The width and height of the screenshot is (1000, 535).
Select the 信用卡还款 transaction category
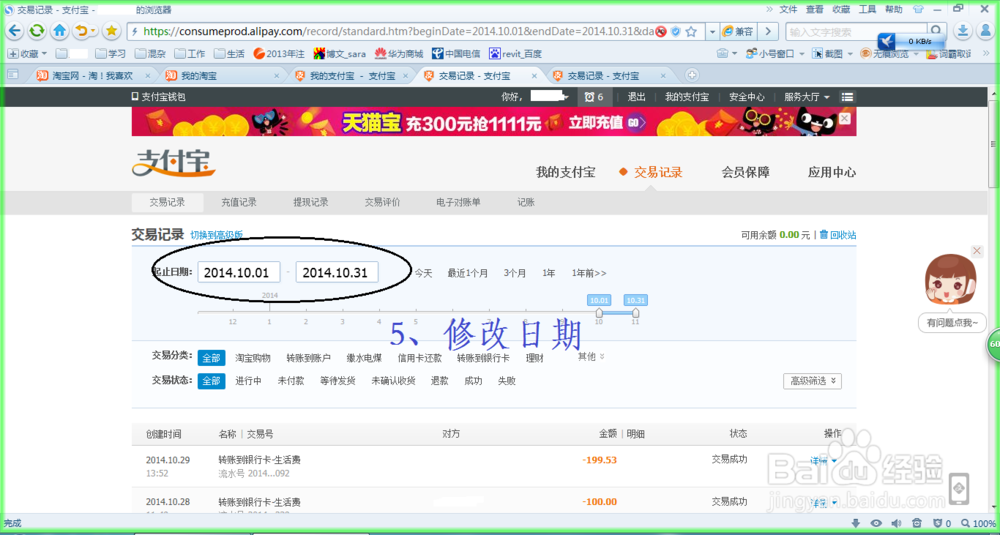tap(420, 358)
